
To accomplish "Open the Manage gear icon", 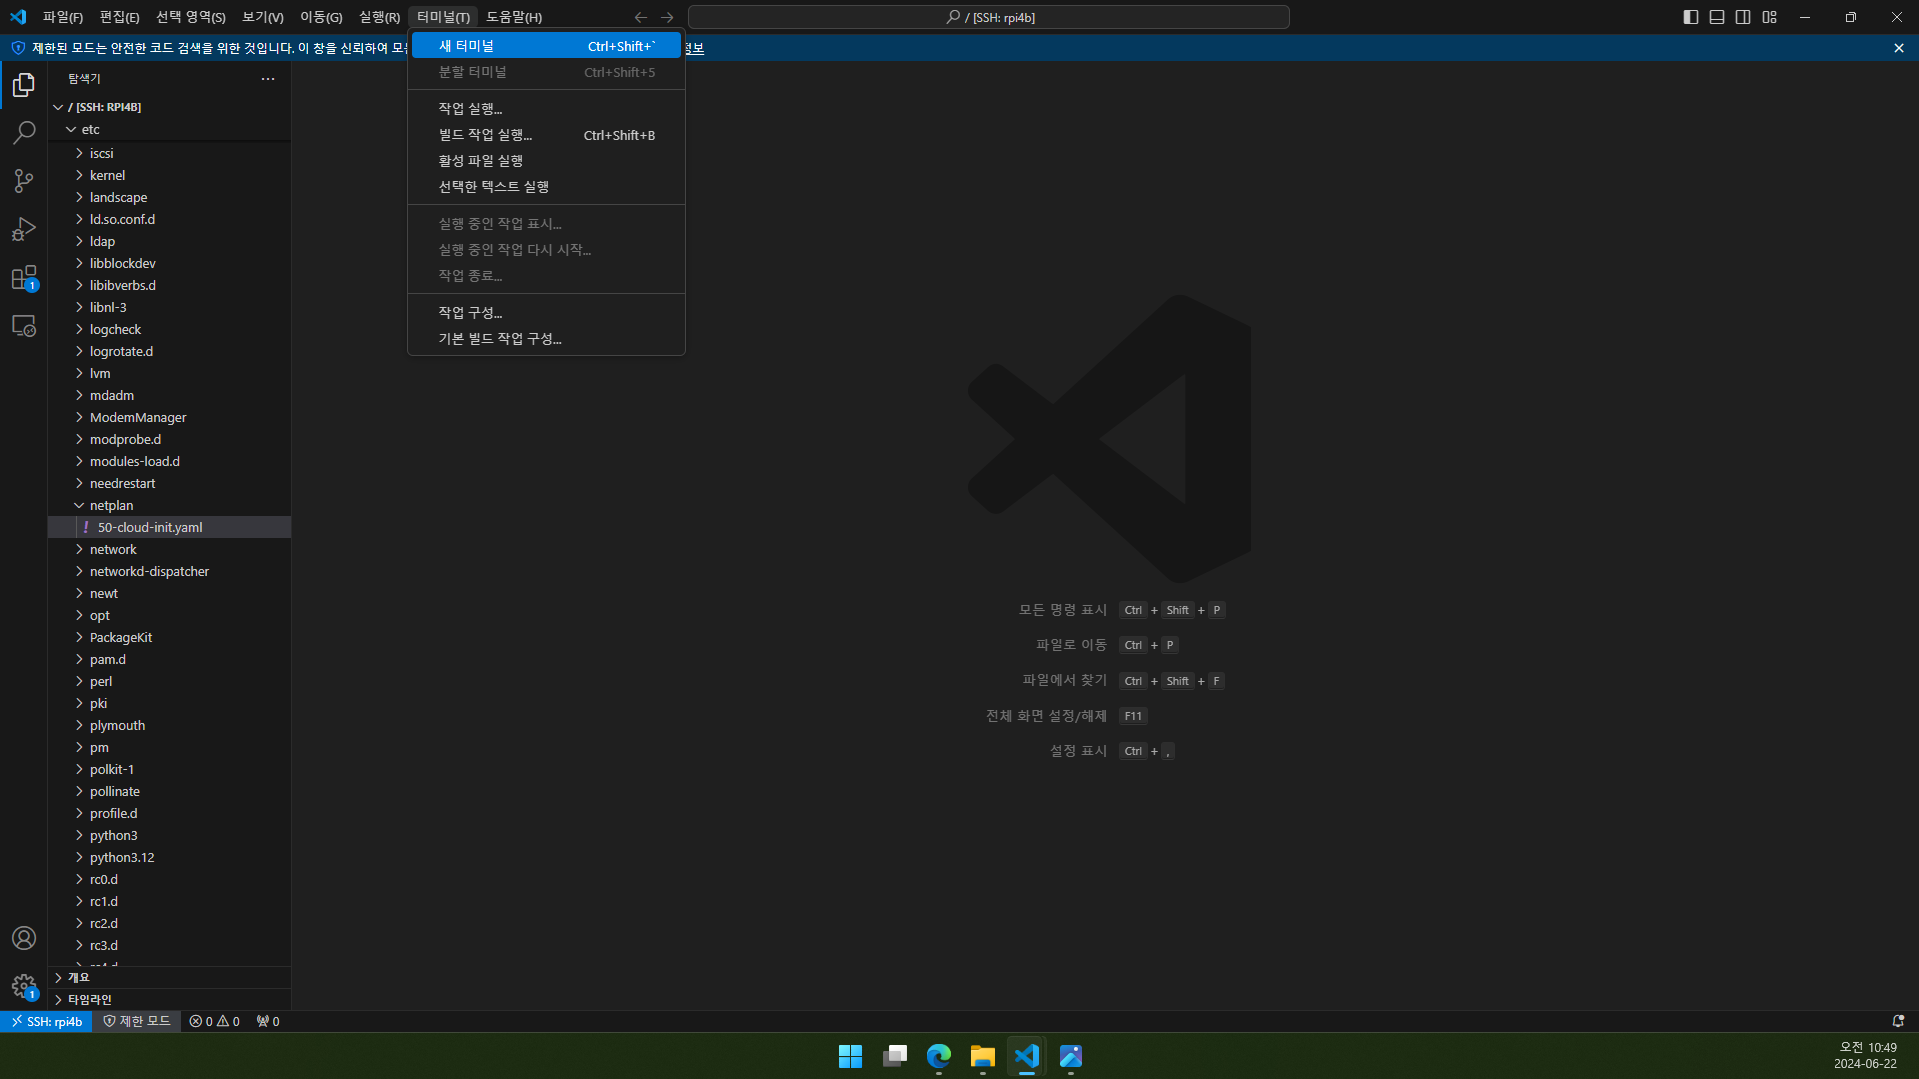I will pyautogui.click(x=24, y=986).
